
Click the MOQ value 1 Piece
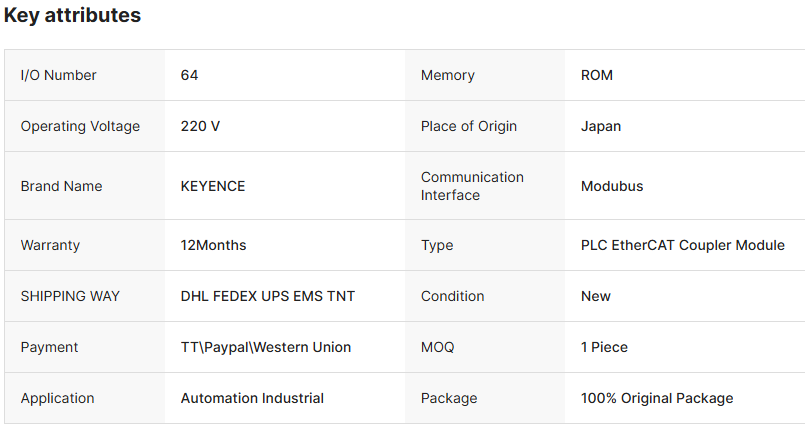click(x=604, y=347)
